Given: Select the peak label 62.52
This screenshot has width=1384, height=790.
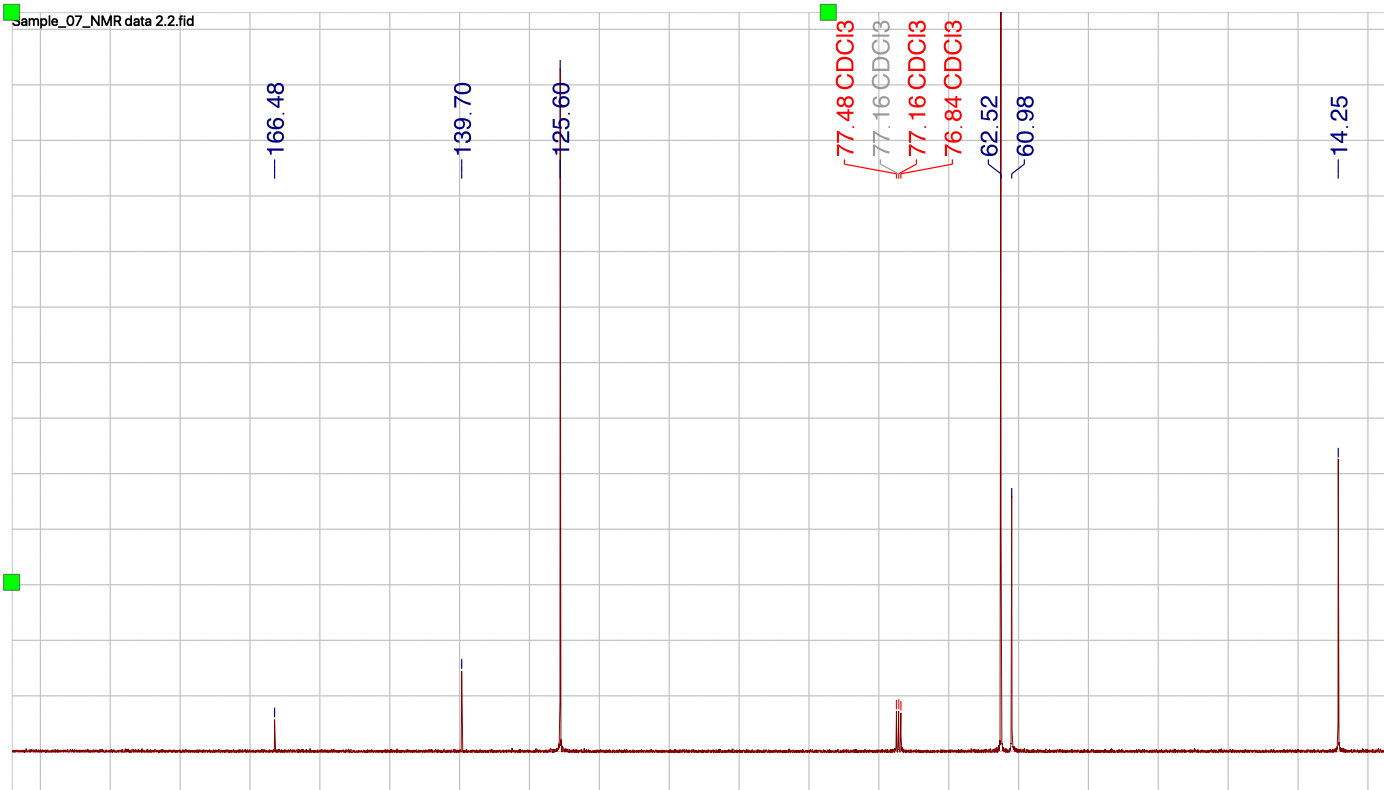Looking at the screenshot, I should coord(990,125).
